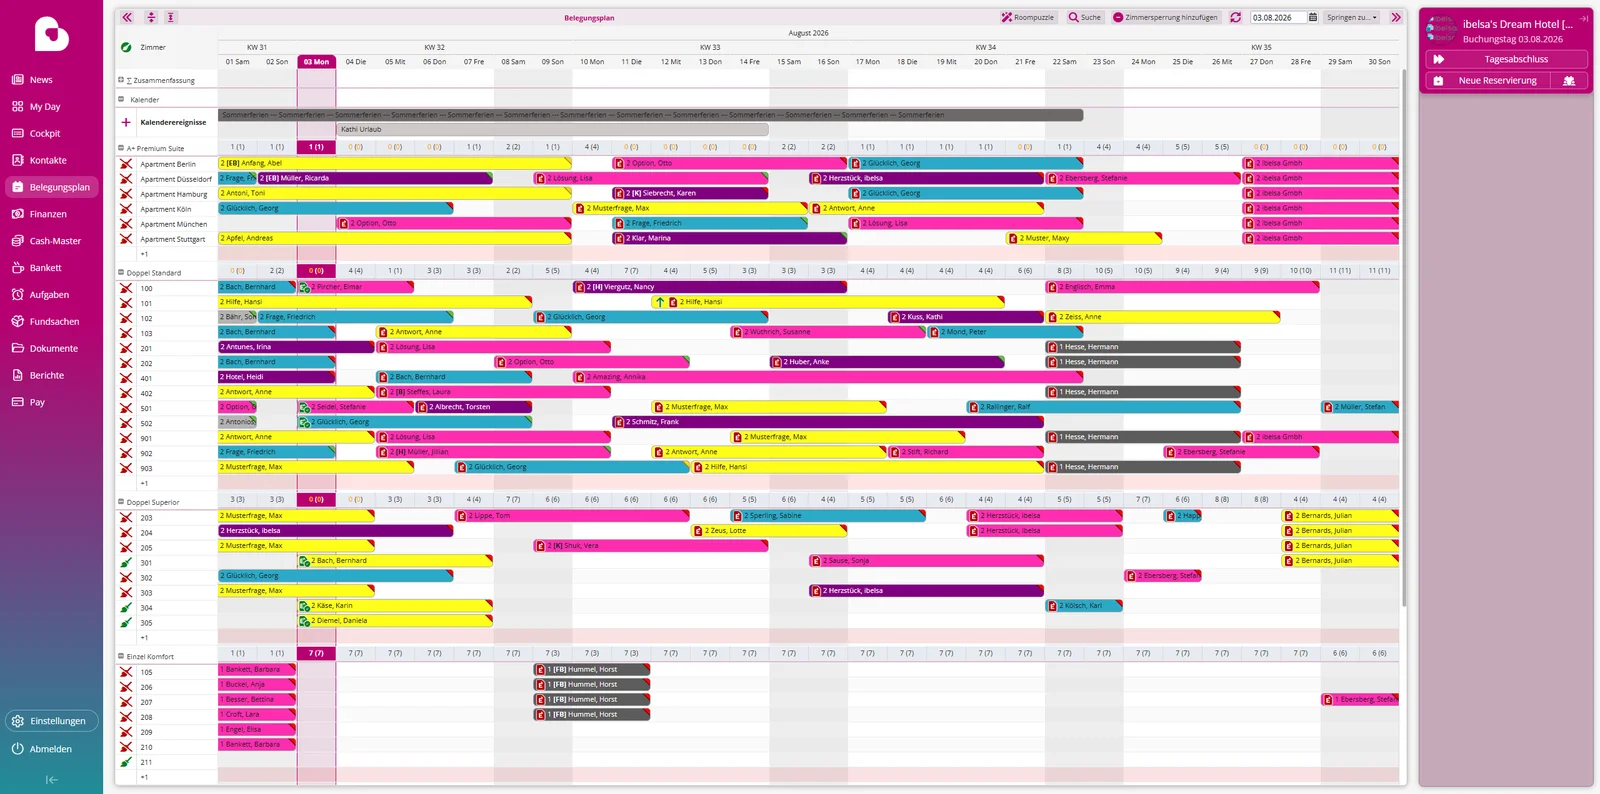Collapse the Kalender section
1600x794 pixels.
[x=121, y=99]
